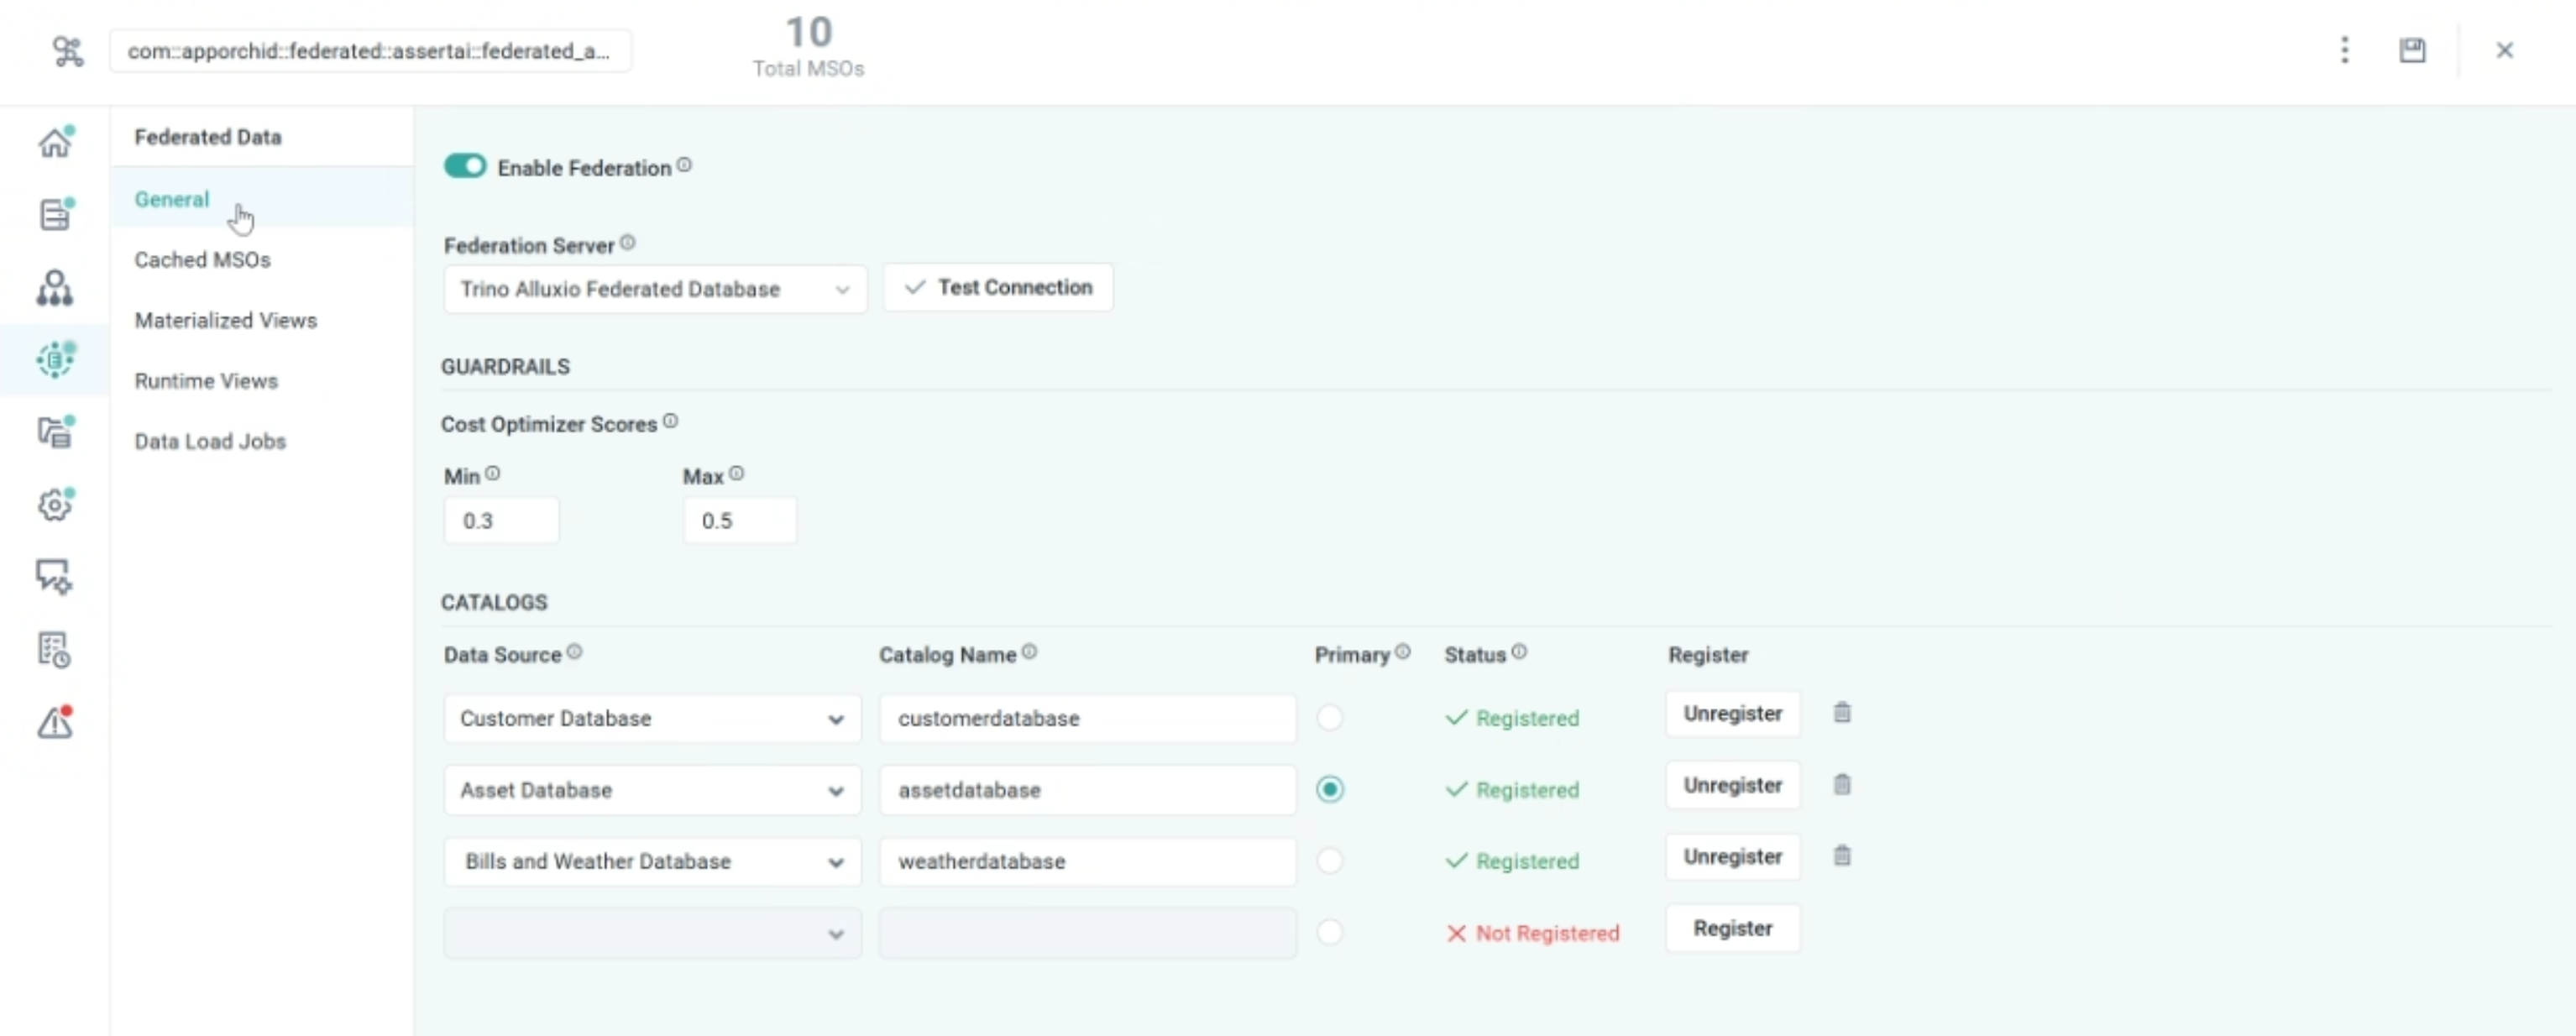Open the three-dot more options menu
Image resolution: width=2576 pixels, height=1036 pixels.
2344,50
